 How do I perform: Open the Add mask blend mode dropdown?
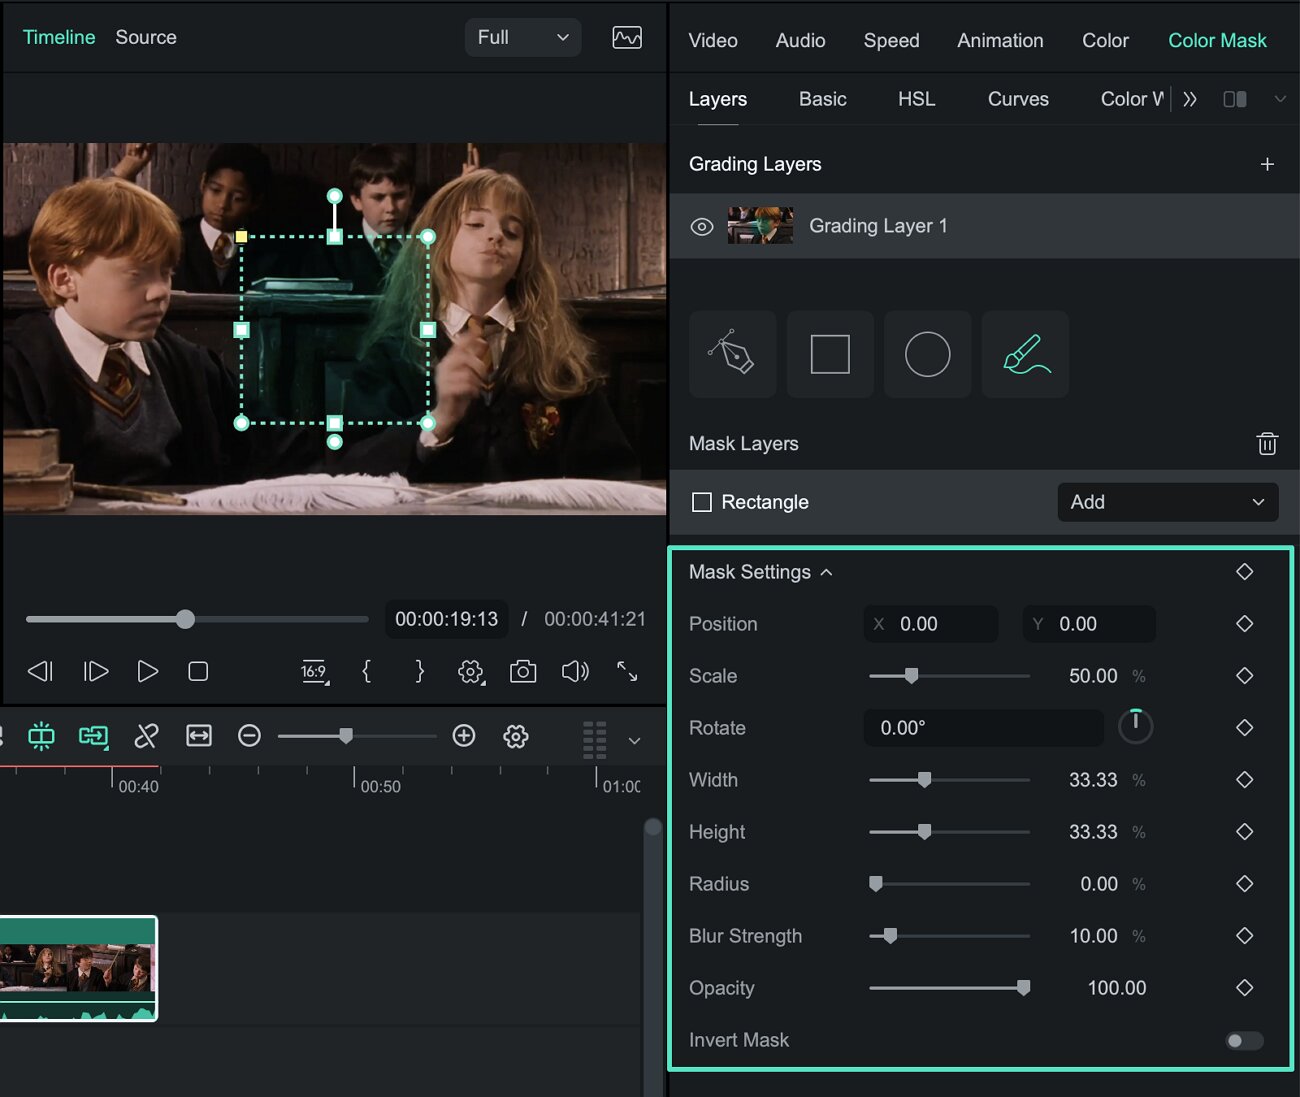point(1168,502)
